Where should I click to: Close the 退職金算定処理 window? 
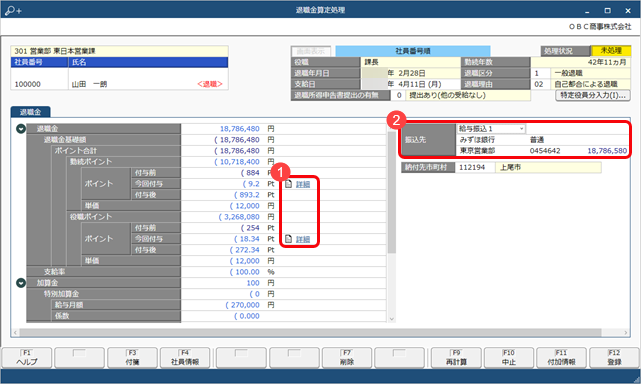628,11
